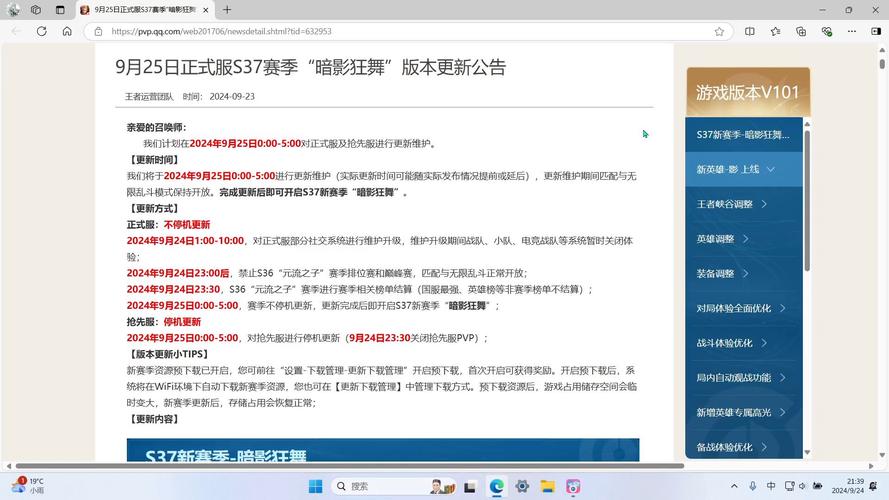Open the tab actions menu icon
The height and width of the screenshot is (500, 889).
(x=60, y=10)
